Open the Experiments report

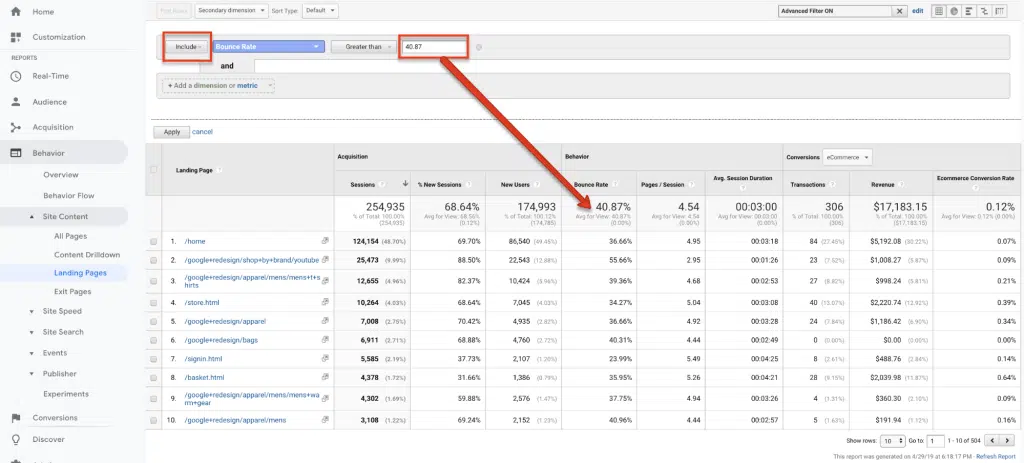point(66,394)
